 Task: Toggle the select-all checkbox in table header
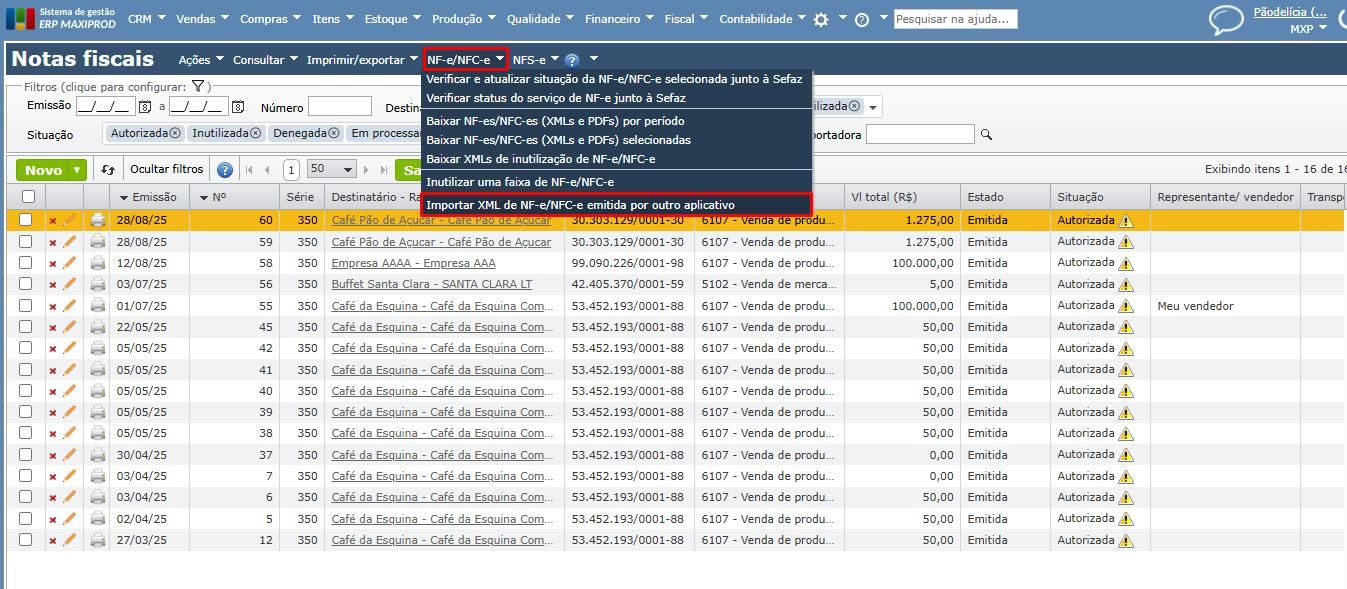coord(28,197)
